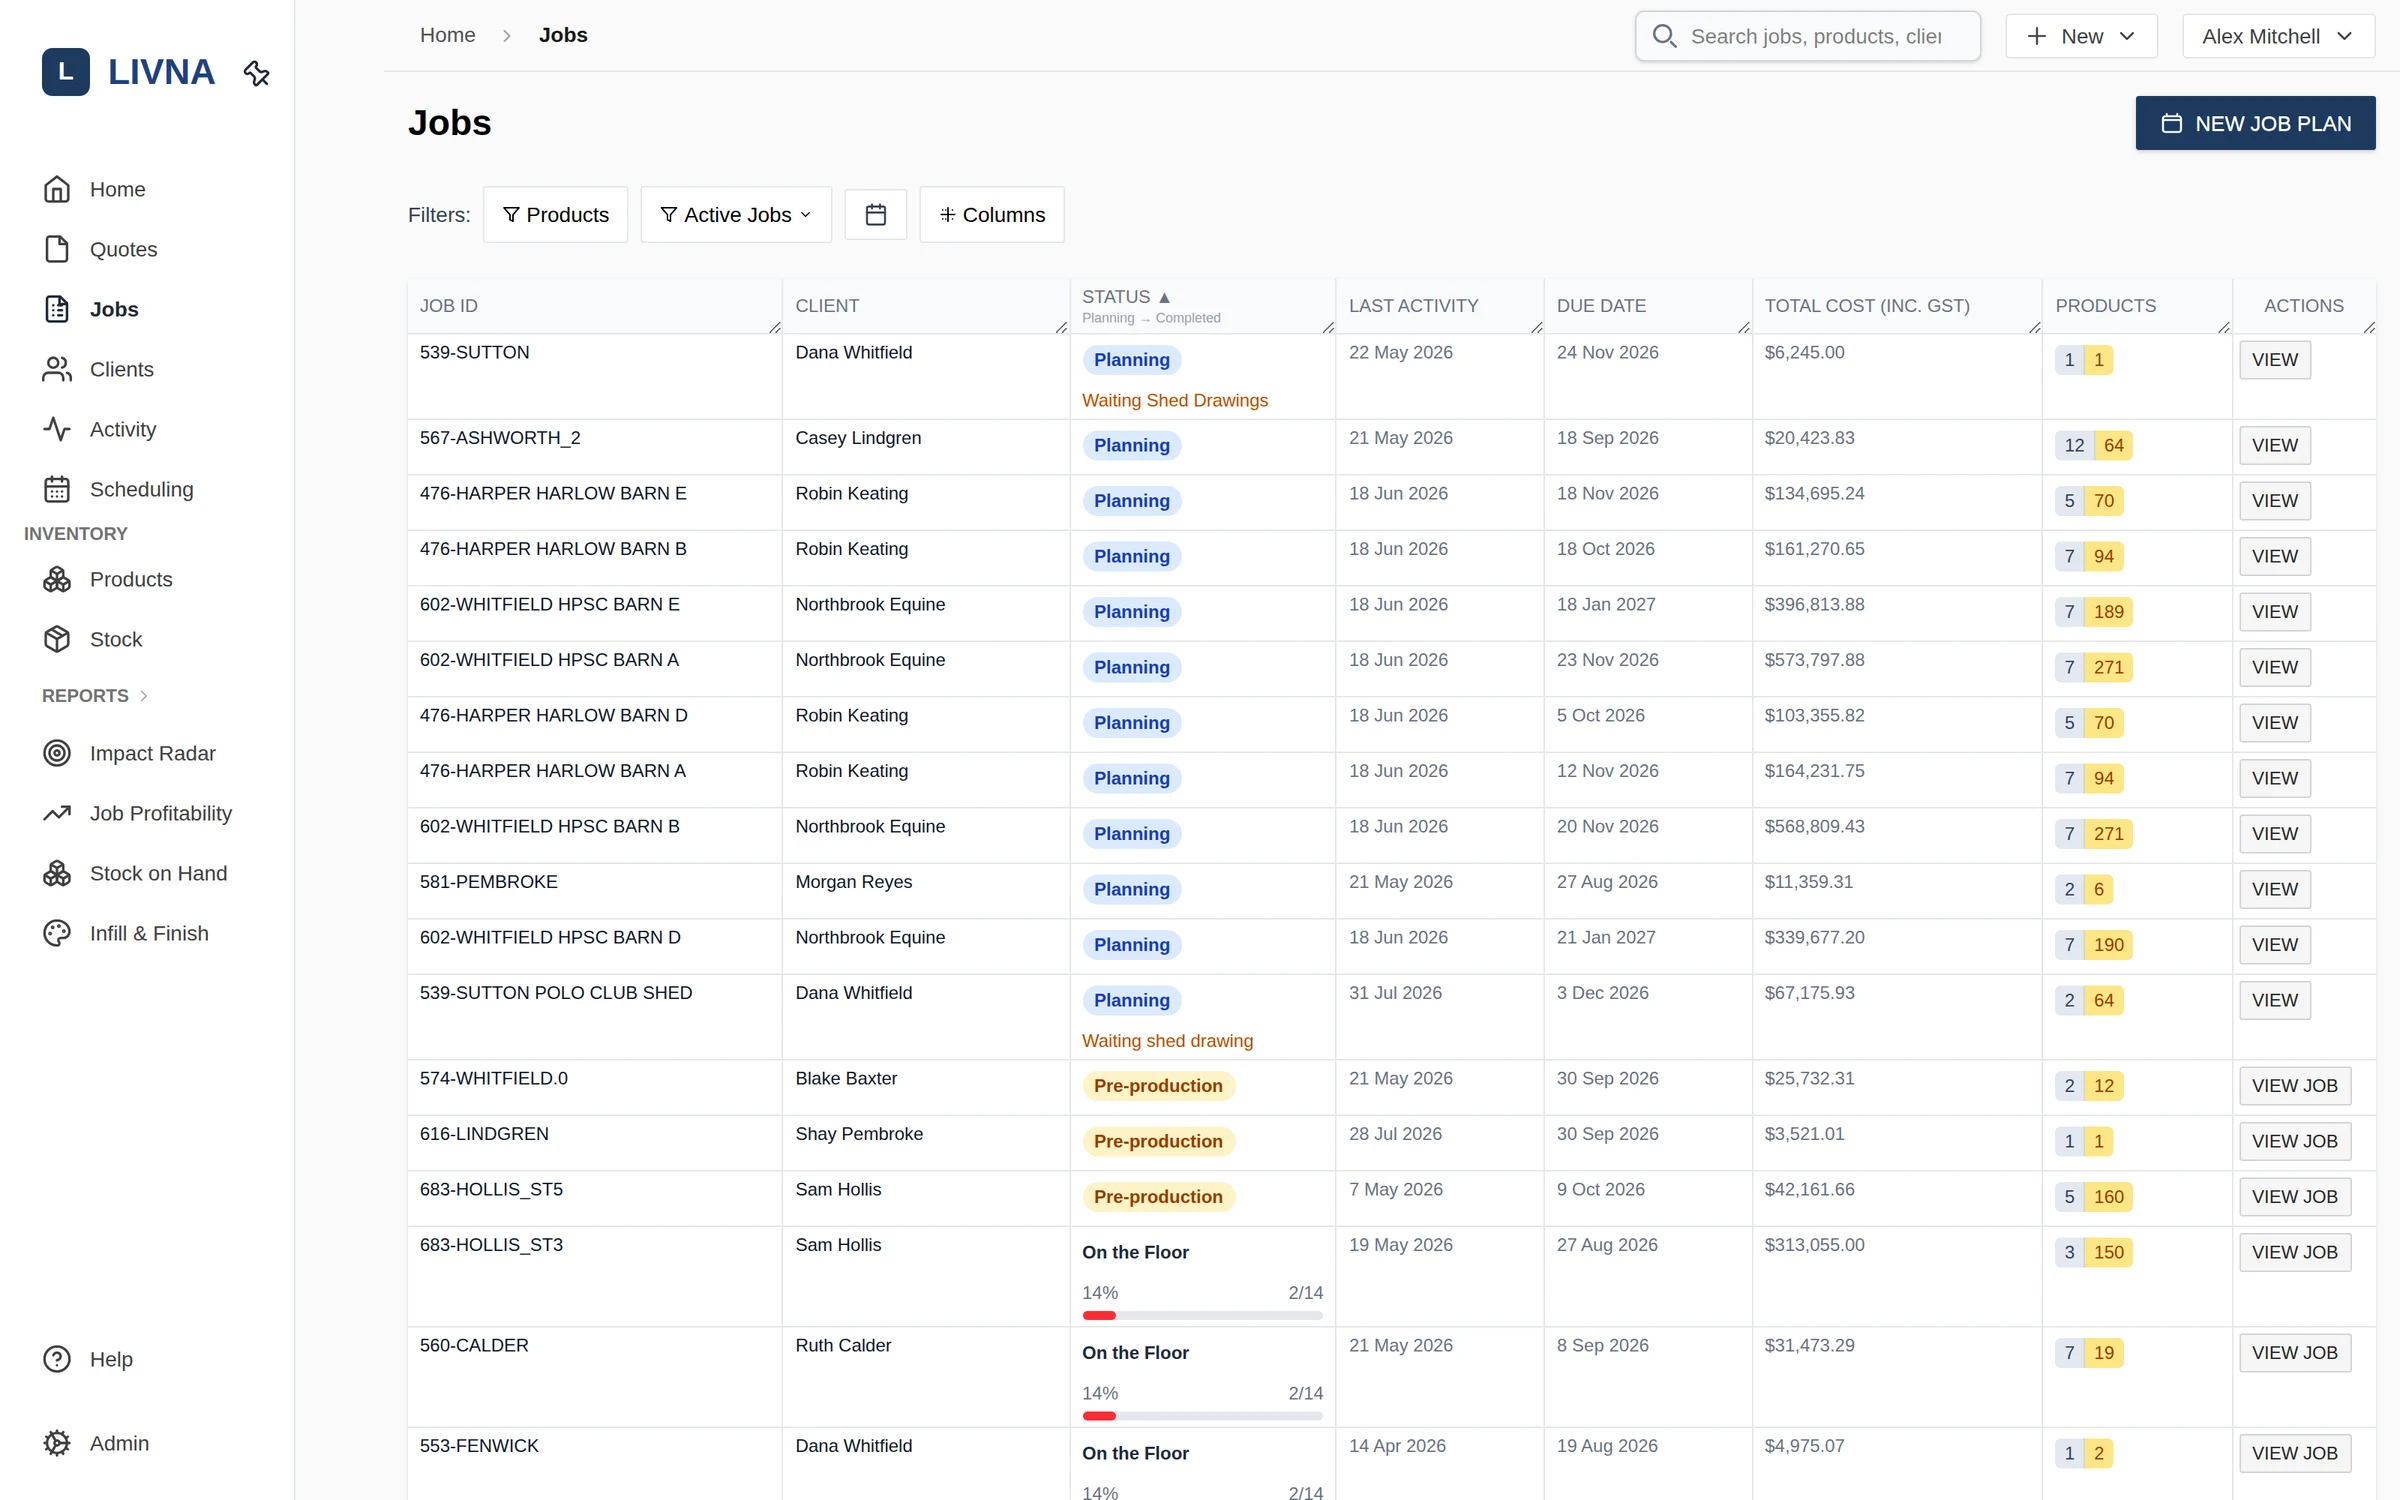
Task: Expand the Active Jobs filter dropdown
Action: [736, 214]
